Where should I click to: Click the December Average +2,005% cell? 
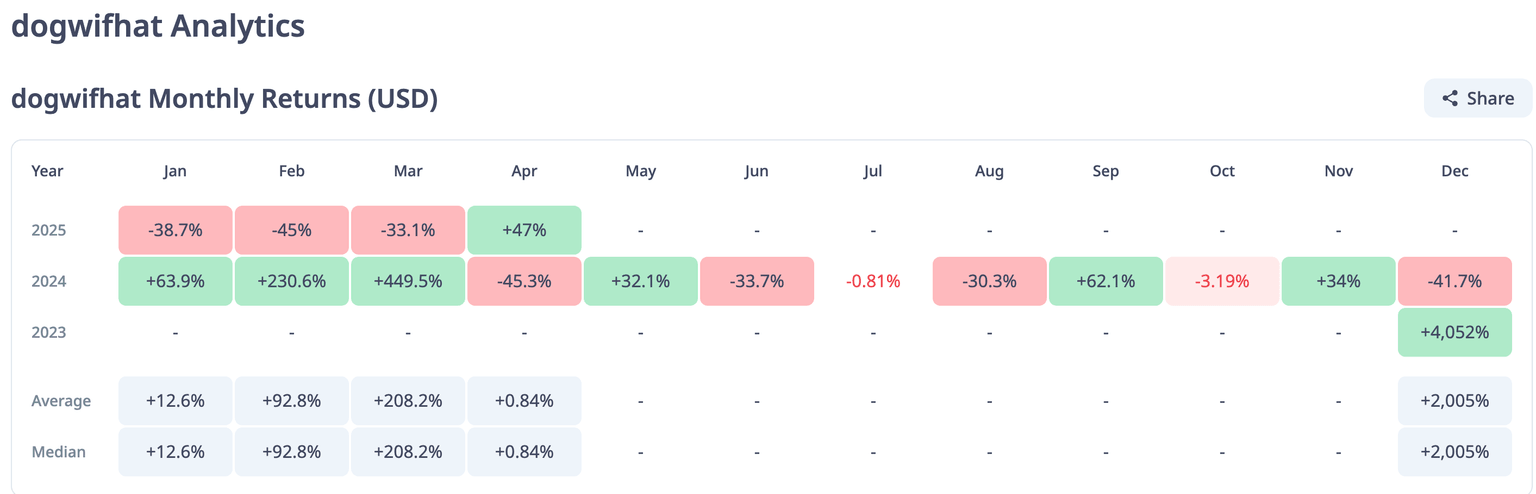pyautogui.click(x=1454, y=401)
